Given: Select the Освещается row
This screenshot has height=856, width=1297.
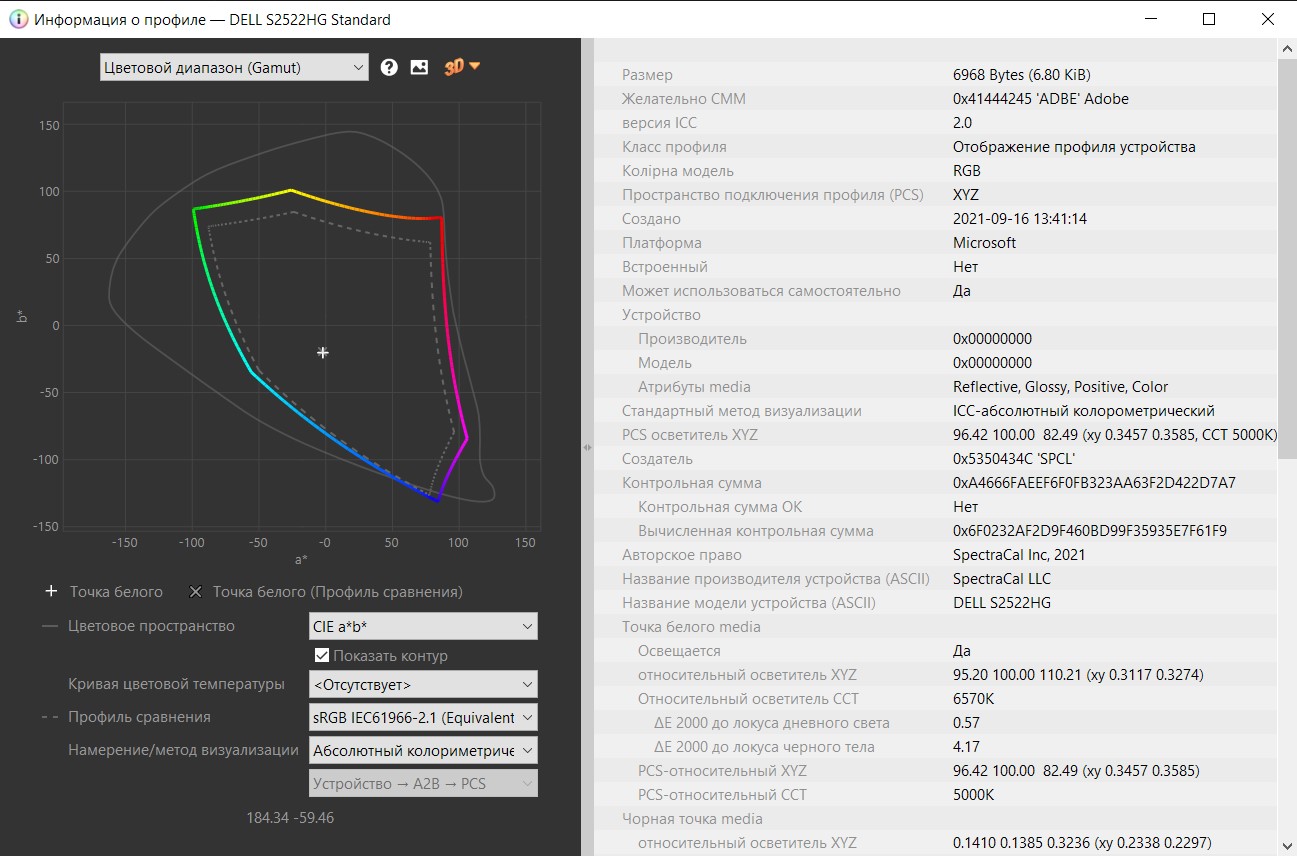Looking at the screenshot, I should click(936, 651).
